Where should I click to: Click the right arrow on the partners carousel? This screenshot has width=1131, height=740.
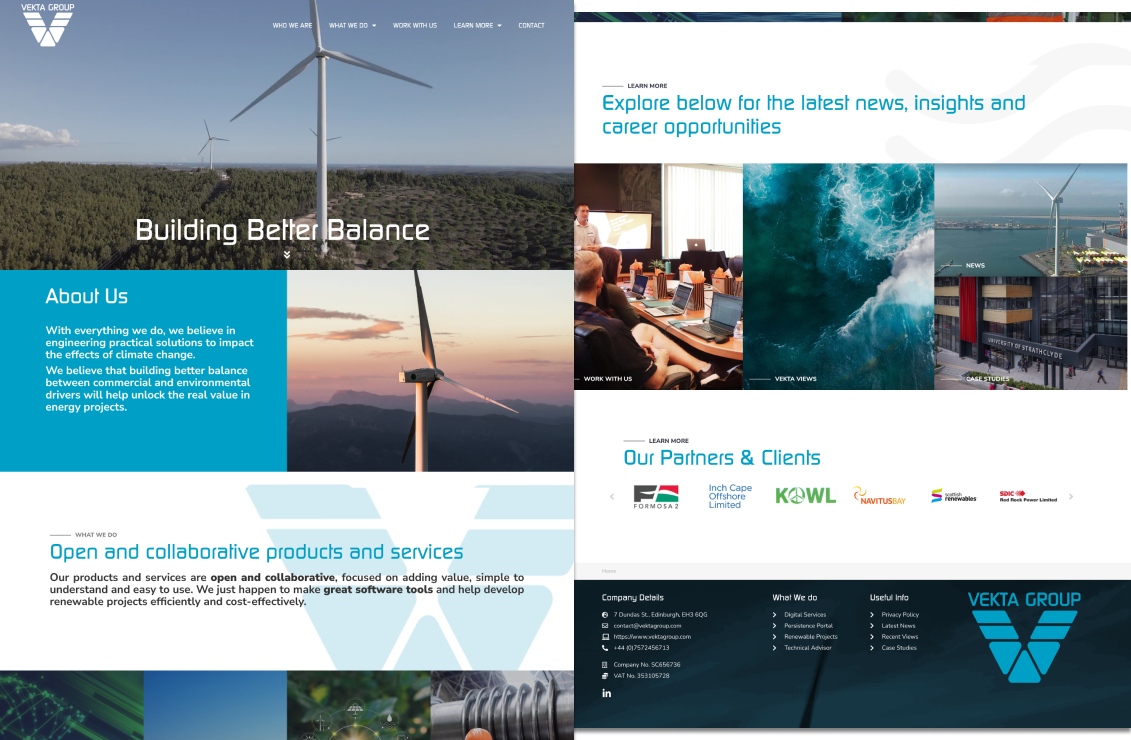tap(1070, 496)
